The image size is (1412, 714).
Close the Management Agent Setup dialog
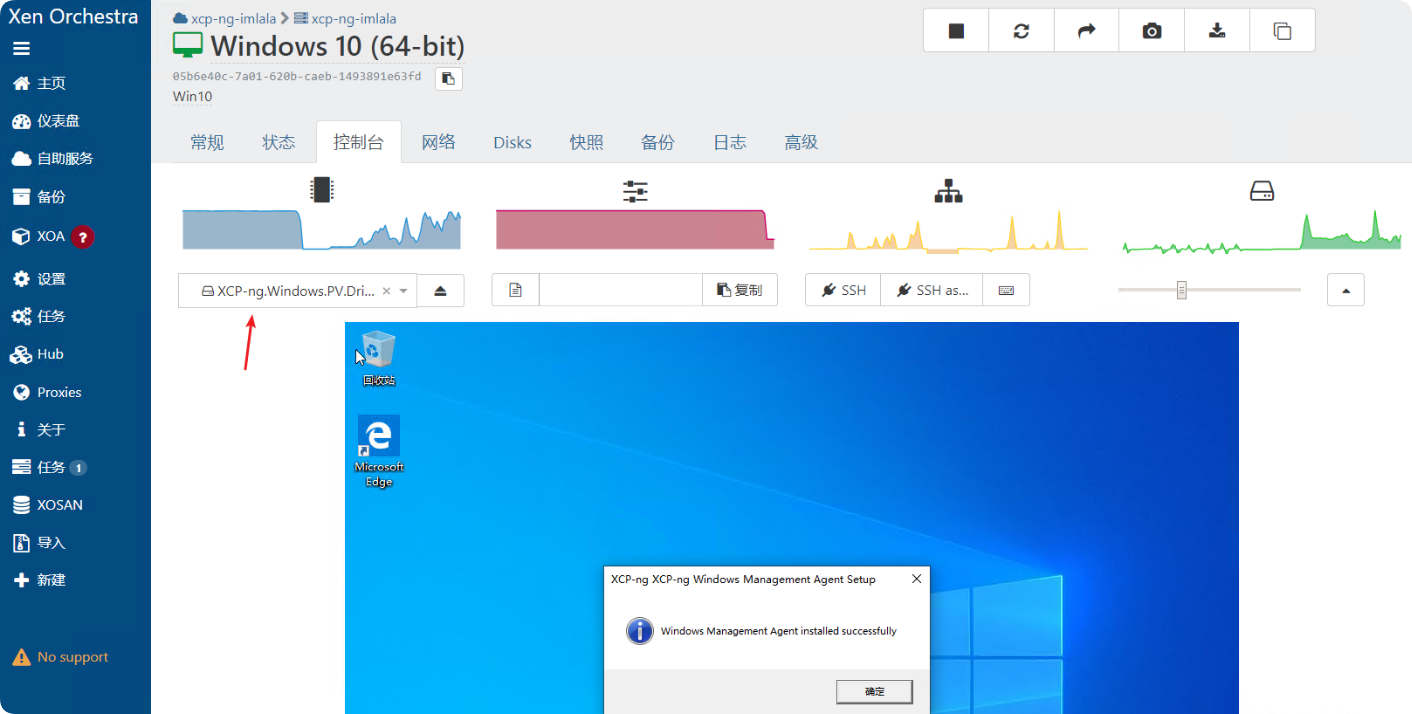pyautogui.click(x=916, y=579)
